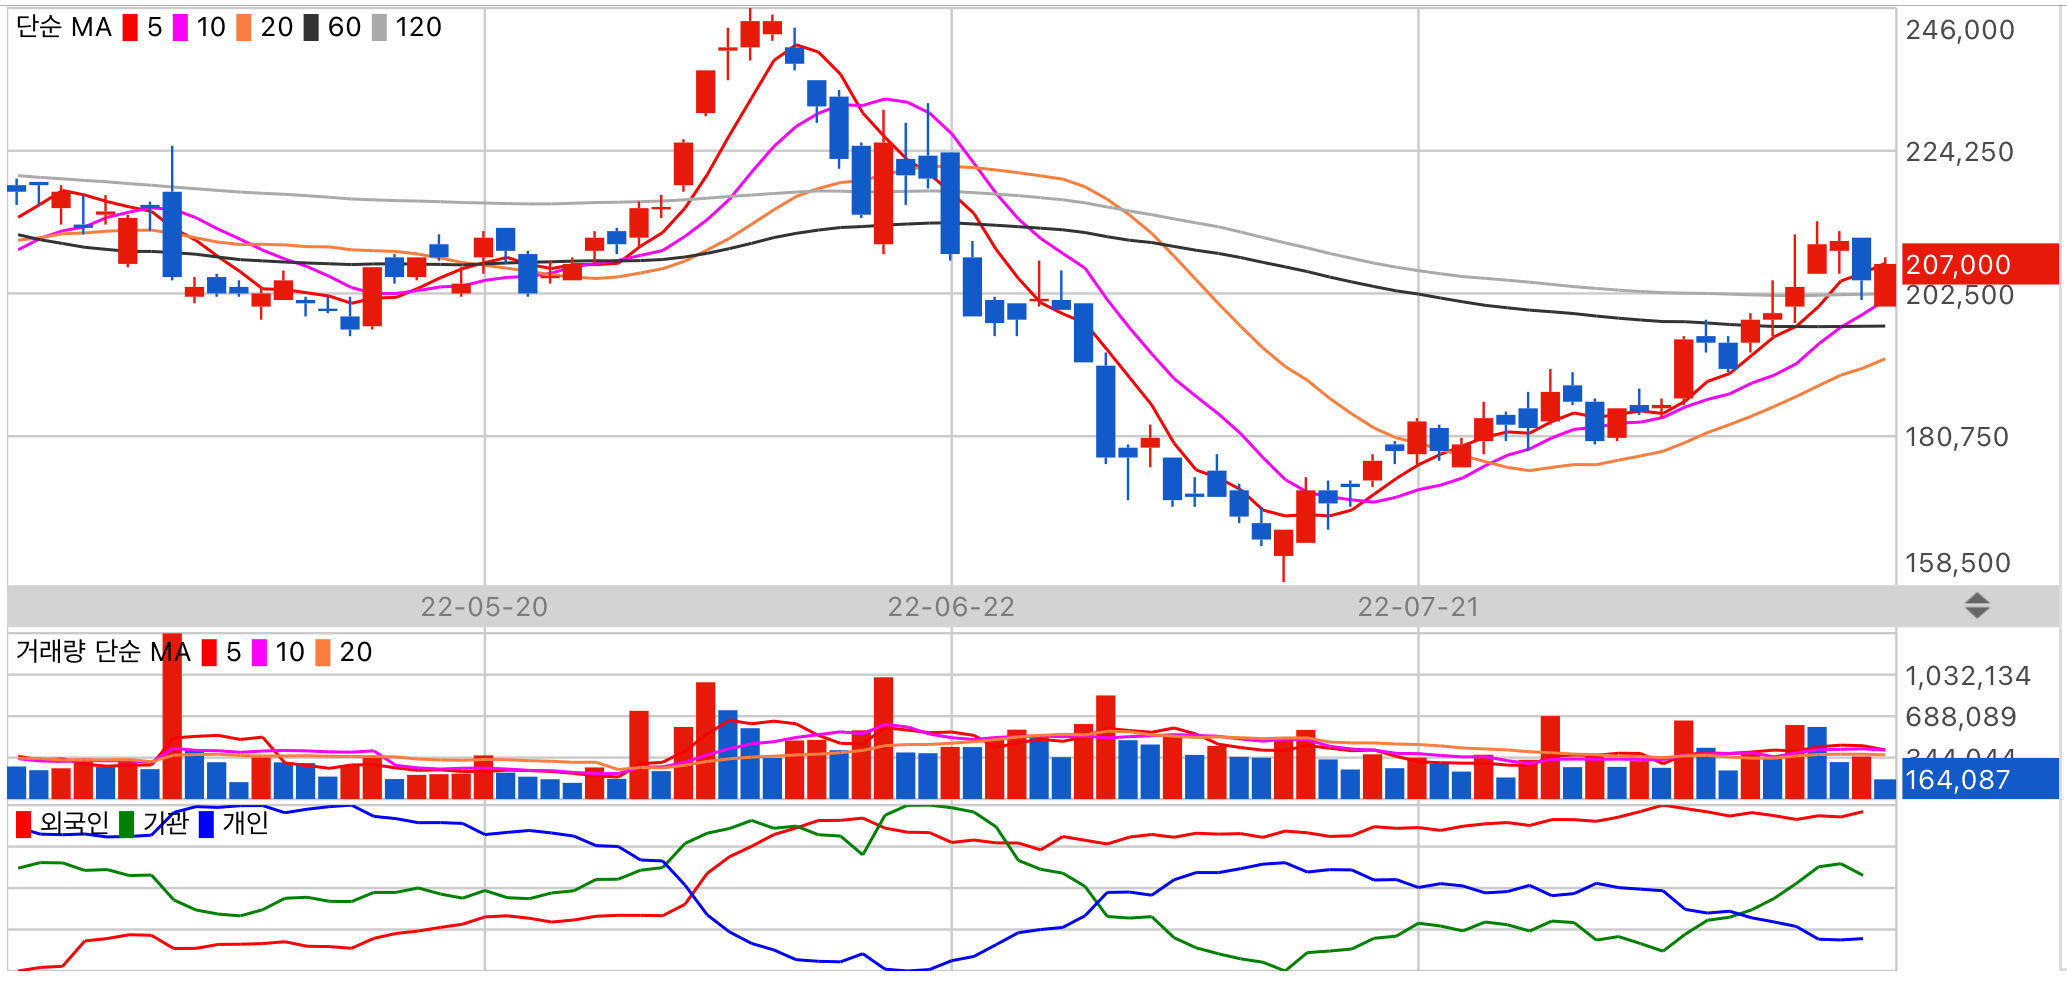Click the 246,000 price axis label
Image resolution: width=2067 pixels, height=988 pixels.
[x=1960, y=30]
